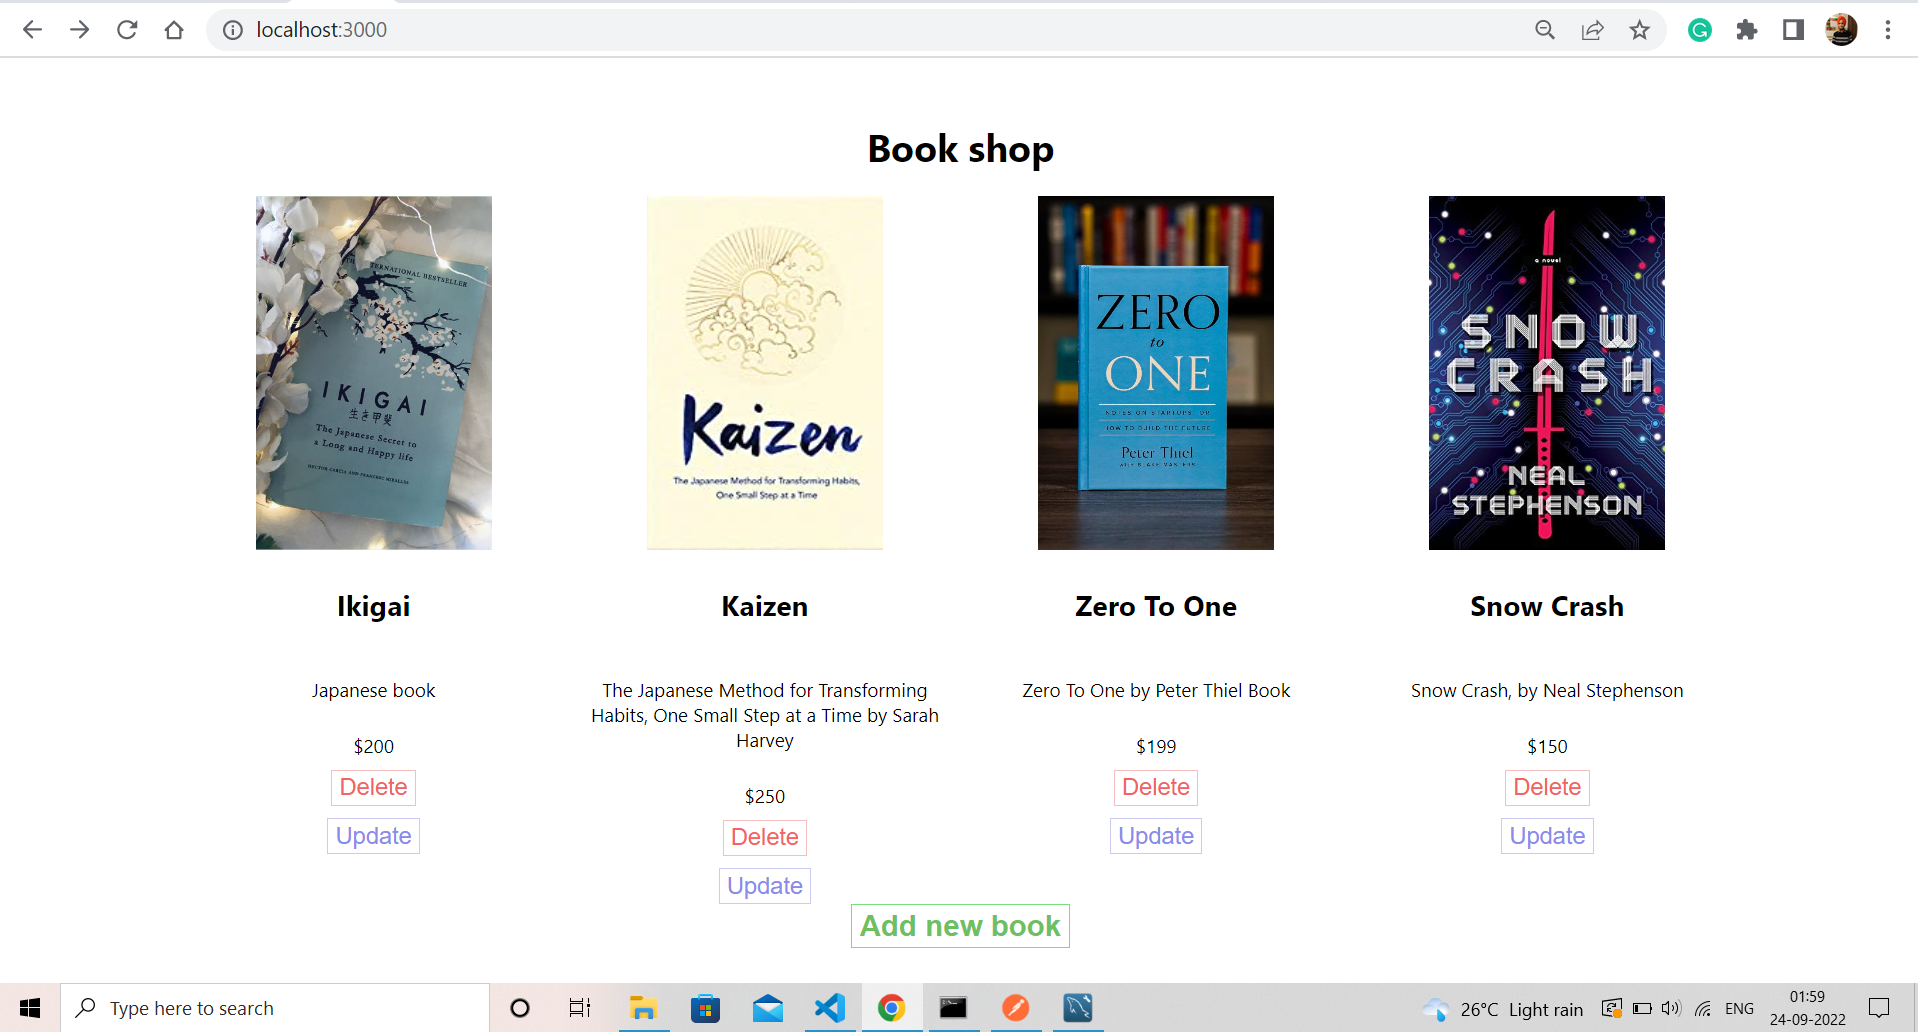Update the Snow Crash book

tap(1547, 836)
